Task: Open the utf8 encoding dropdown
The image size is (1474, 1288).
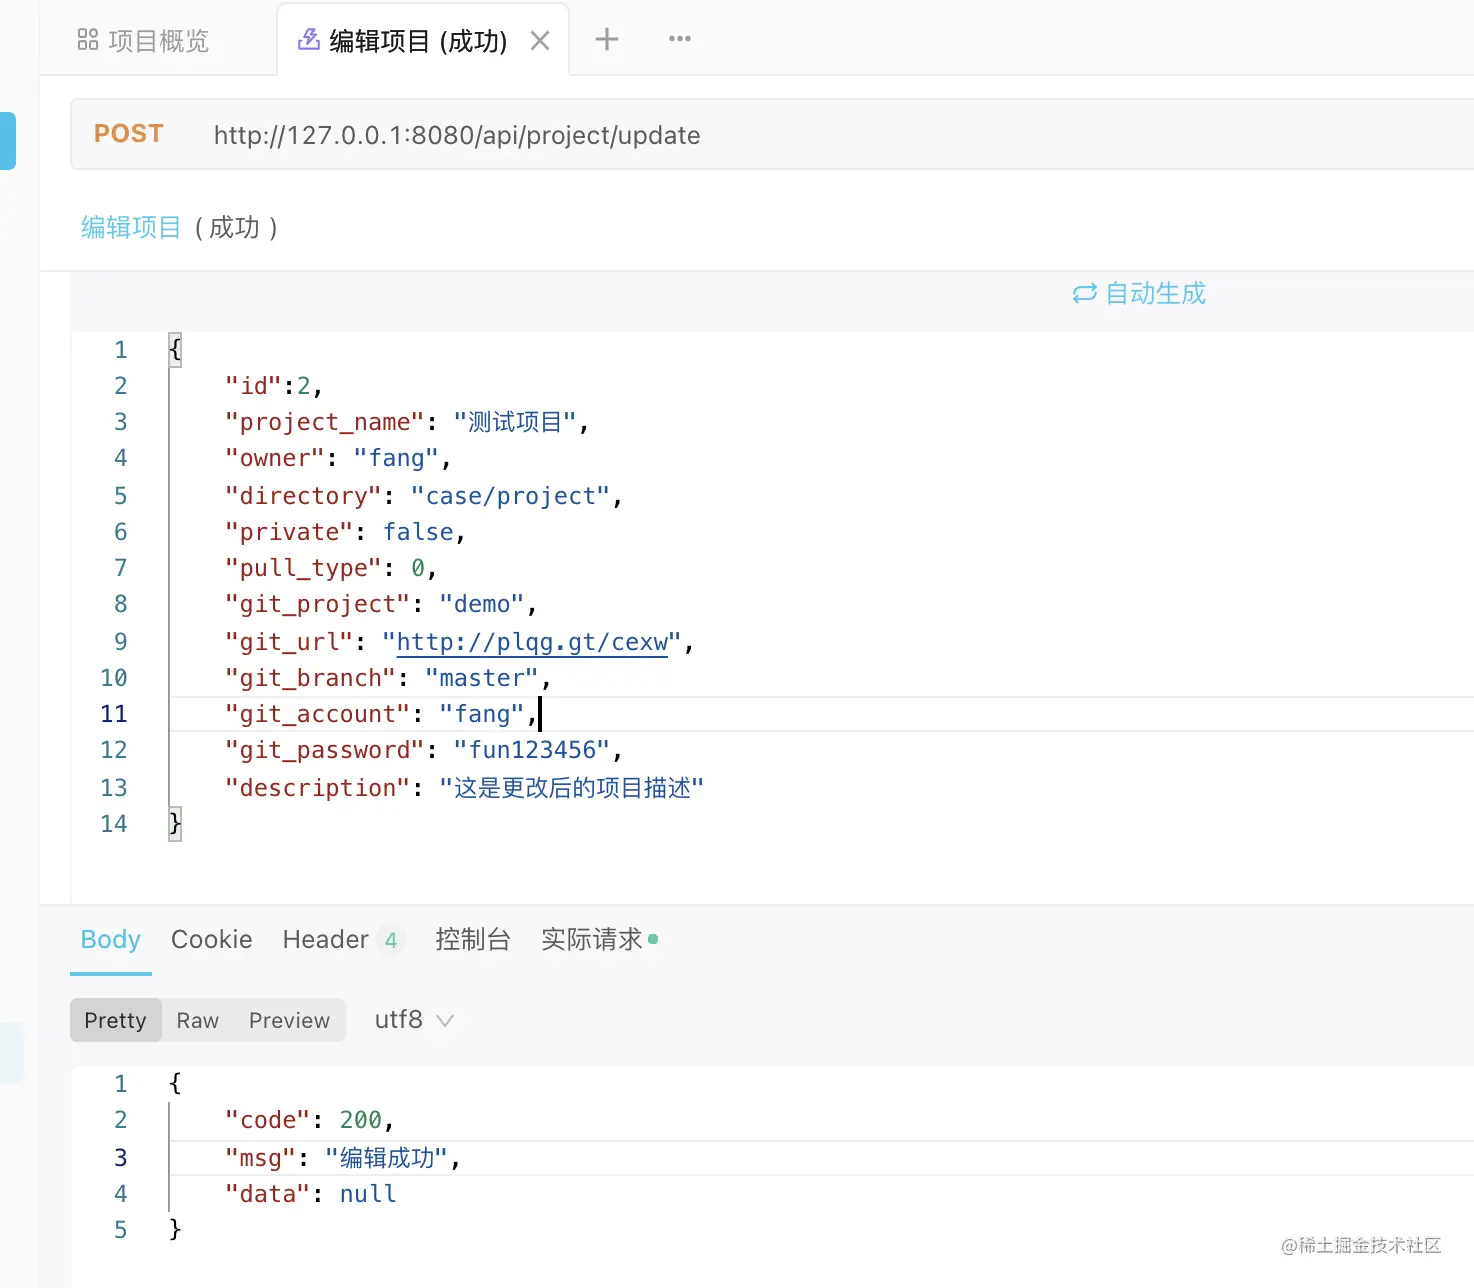Action: point(414,1020)
